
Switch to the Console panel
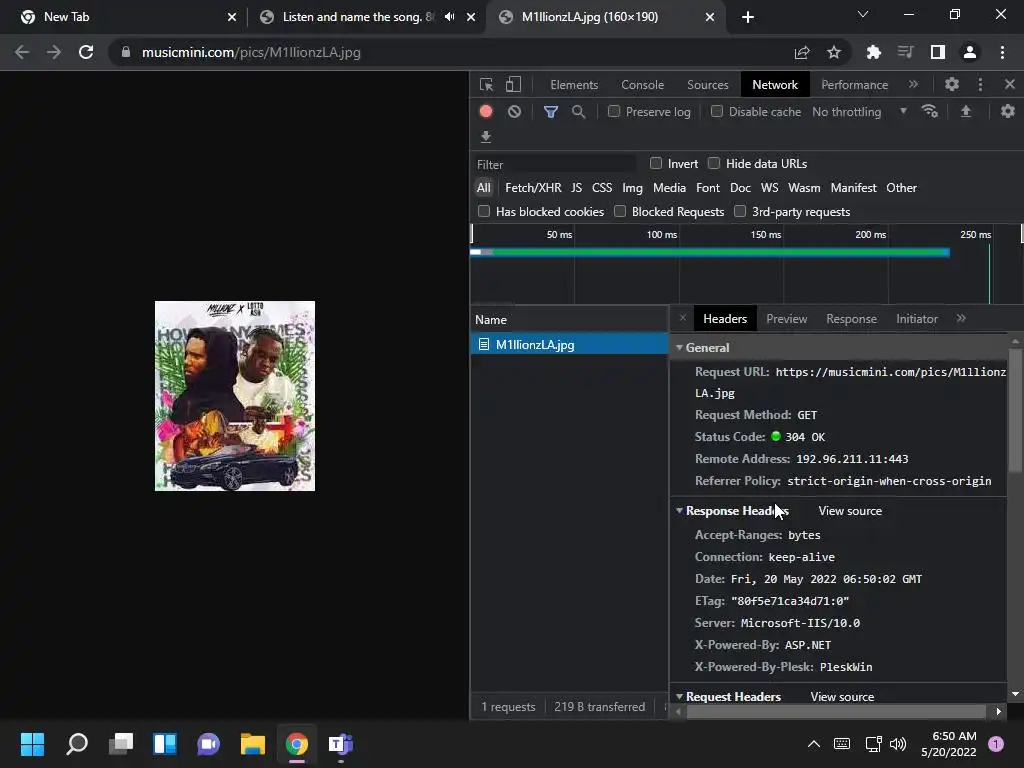pyautogui.click(x=643, y=85)
